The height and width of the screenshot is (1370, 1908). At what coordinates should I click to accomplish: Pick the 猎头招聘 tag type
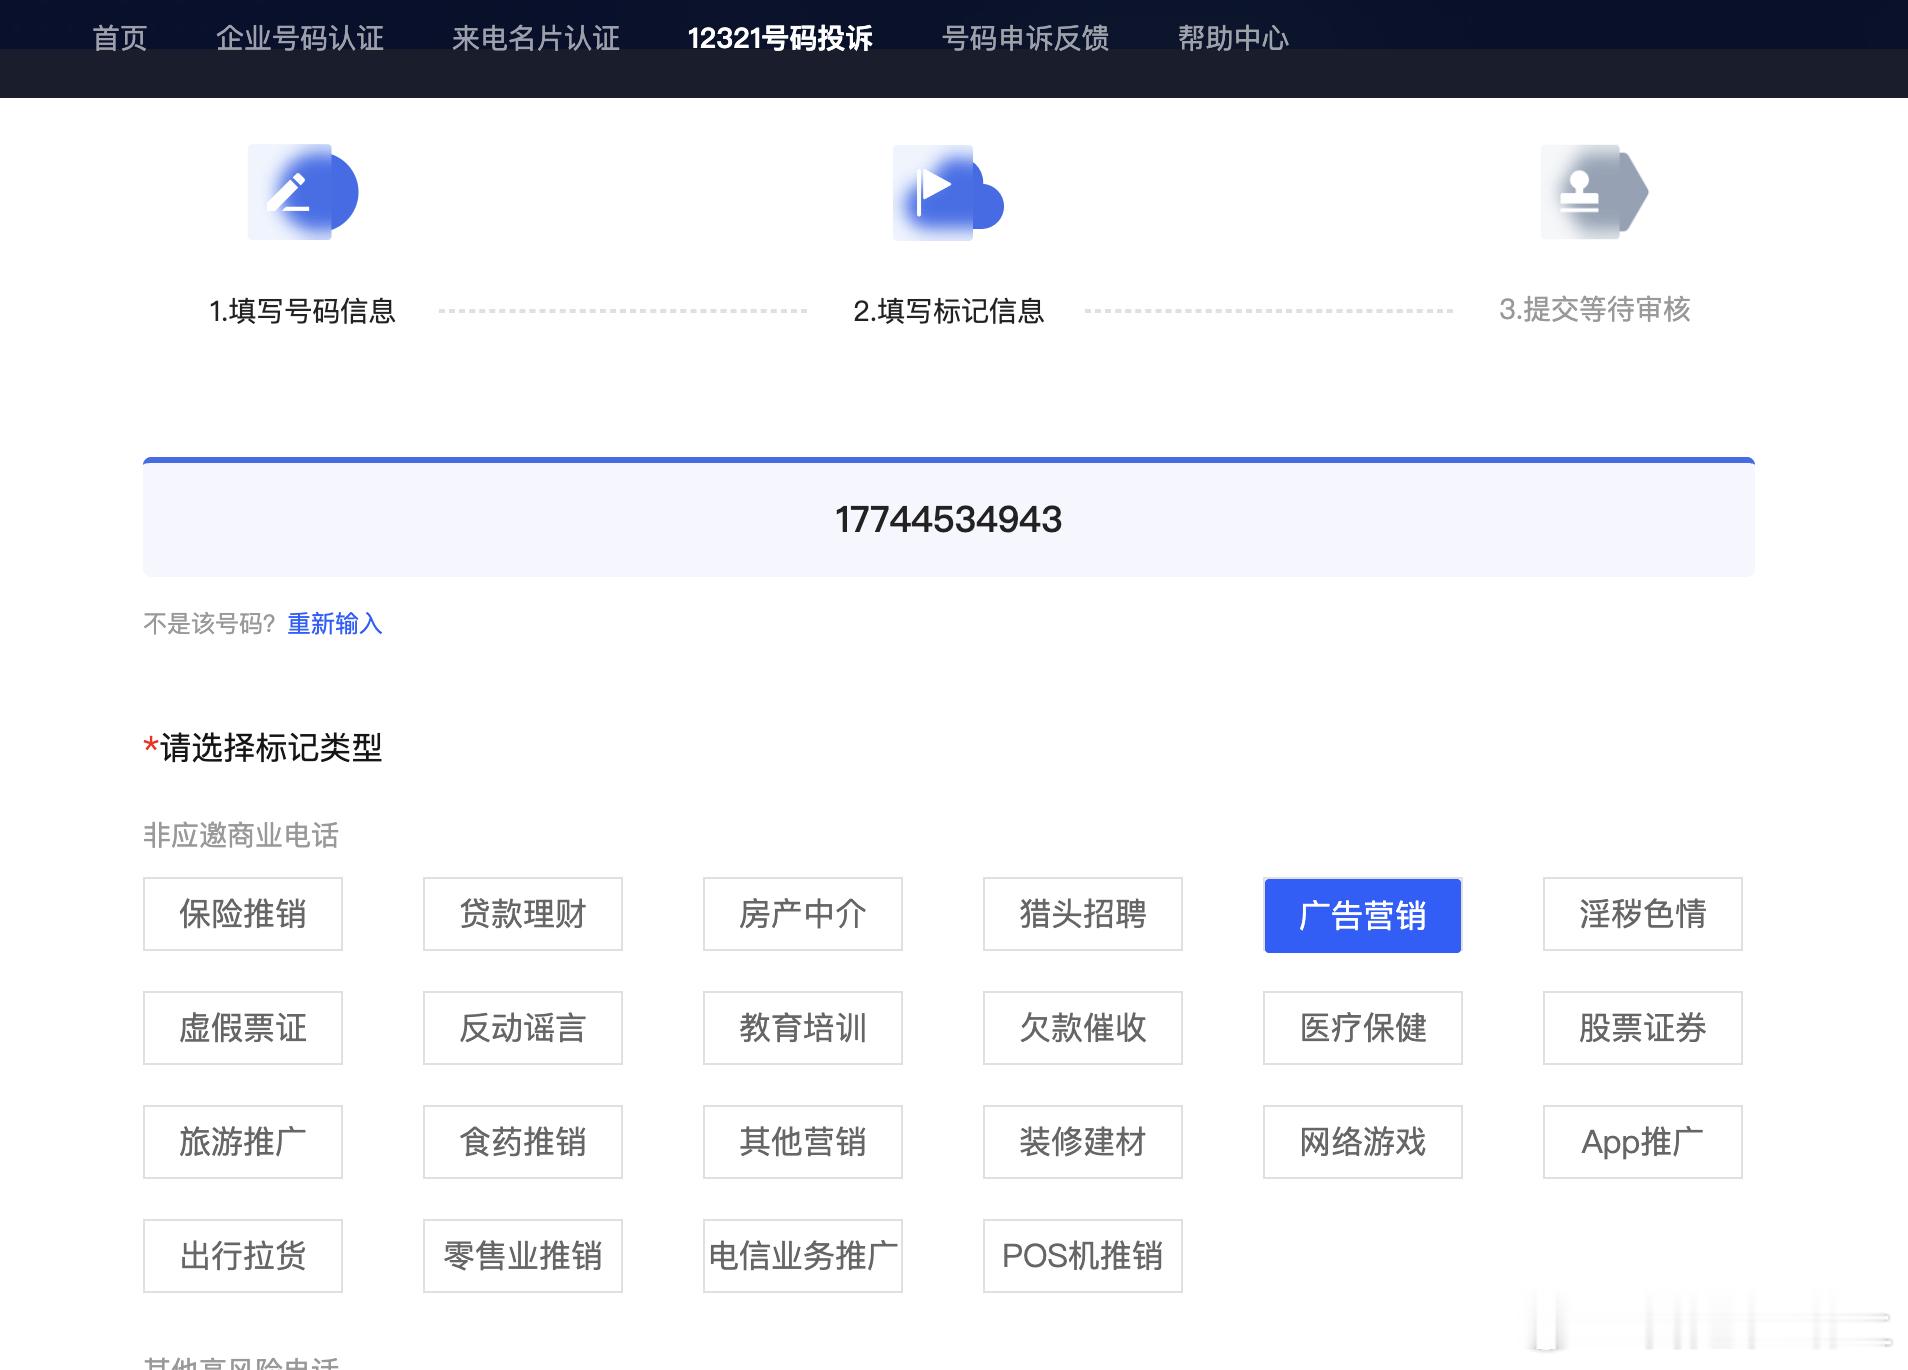point(1083,914)
